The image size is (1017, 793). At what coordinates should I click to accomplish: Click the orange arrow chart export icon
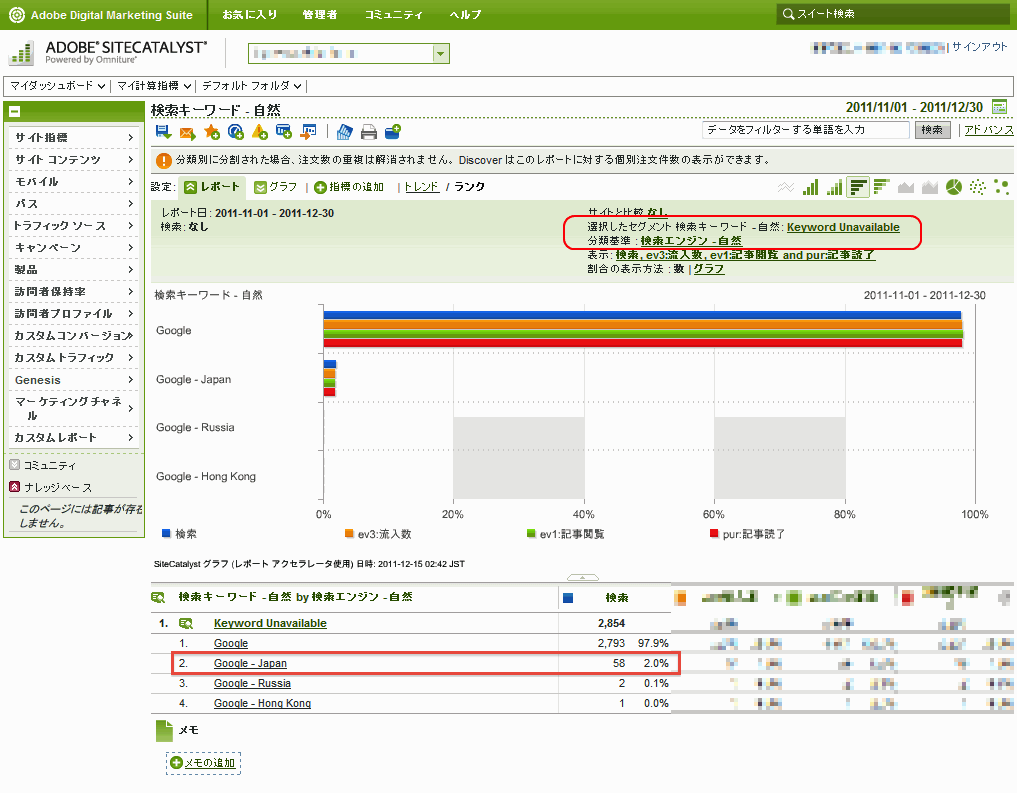(308, 132)
